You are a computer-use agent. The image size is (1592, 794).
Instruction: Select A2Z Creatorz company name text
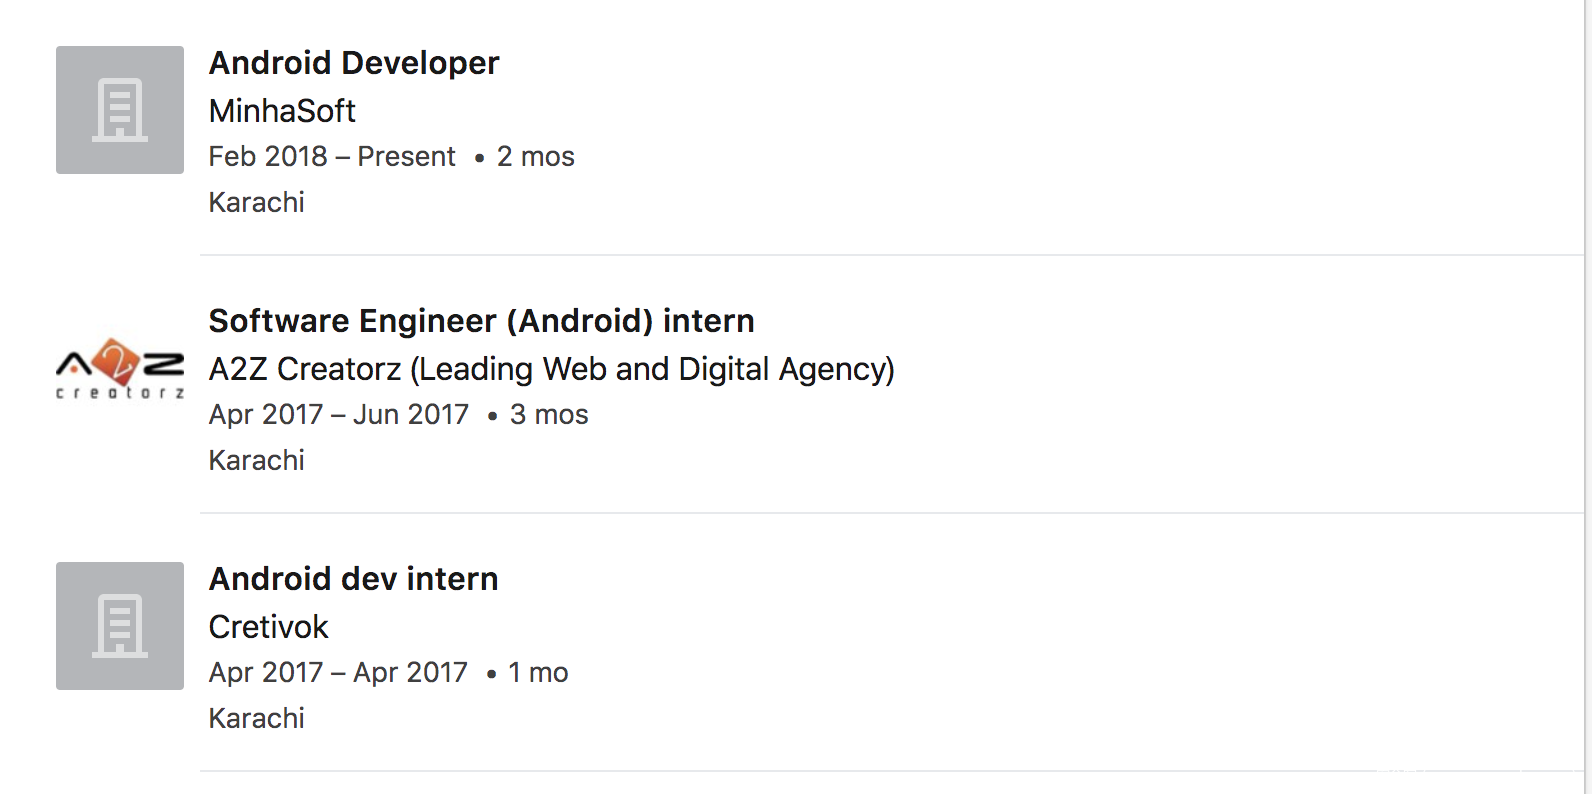point(551,369)
